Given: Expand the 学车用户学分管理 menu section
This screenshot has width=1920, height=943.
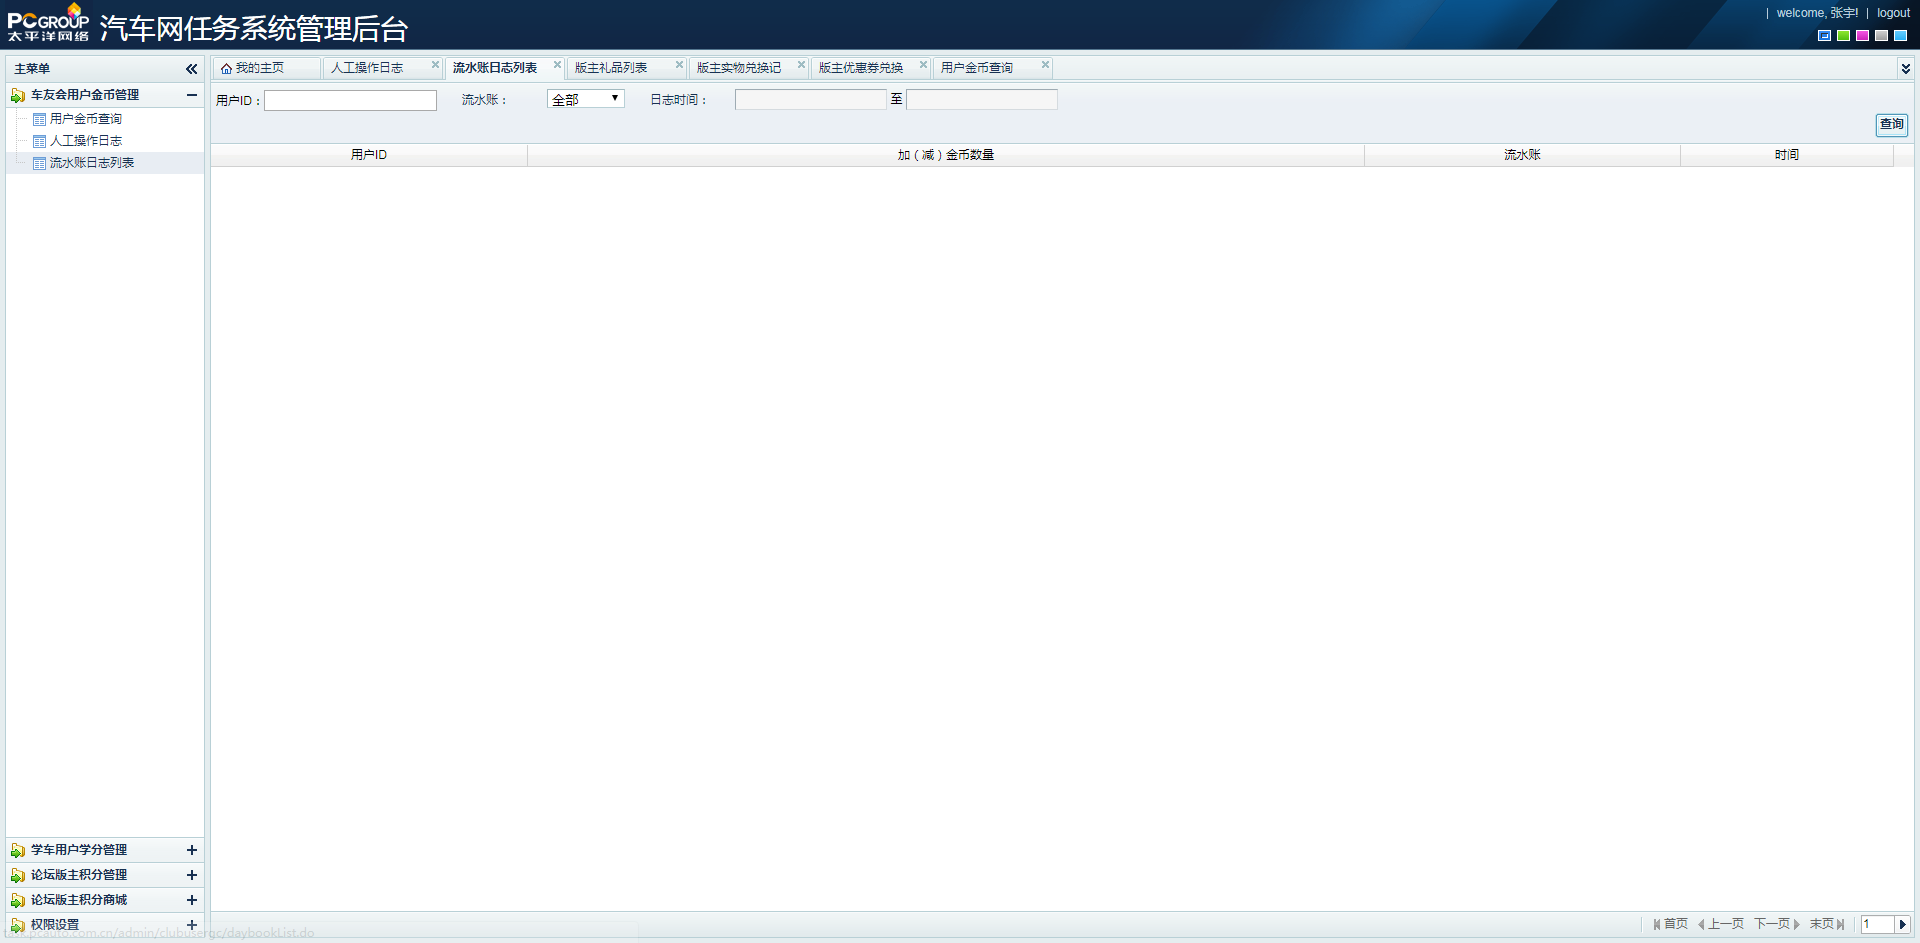Looking at the screenshot, I should tap(191, 850).
